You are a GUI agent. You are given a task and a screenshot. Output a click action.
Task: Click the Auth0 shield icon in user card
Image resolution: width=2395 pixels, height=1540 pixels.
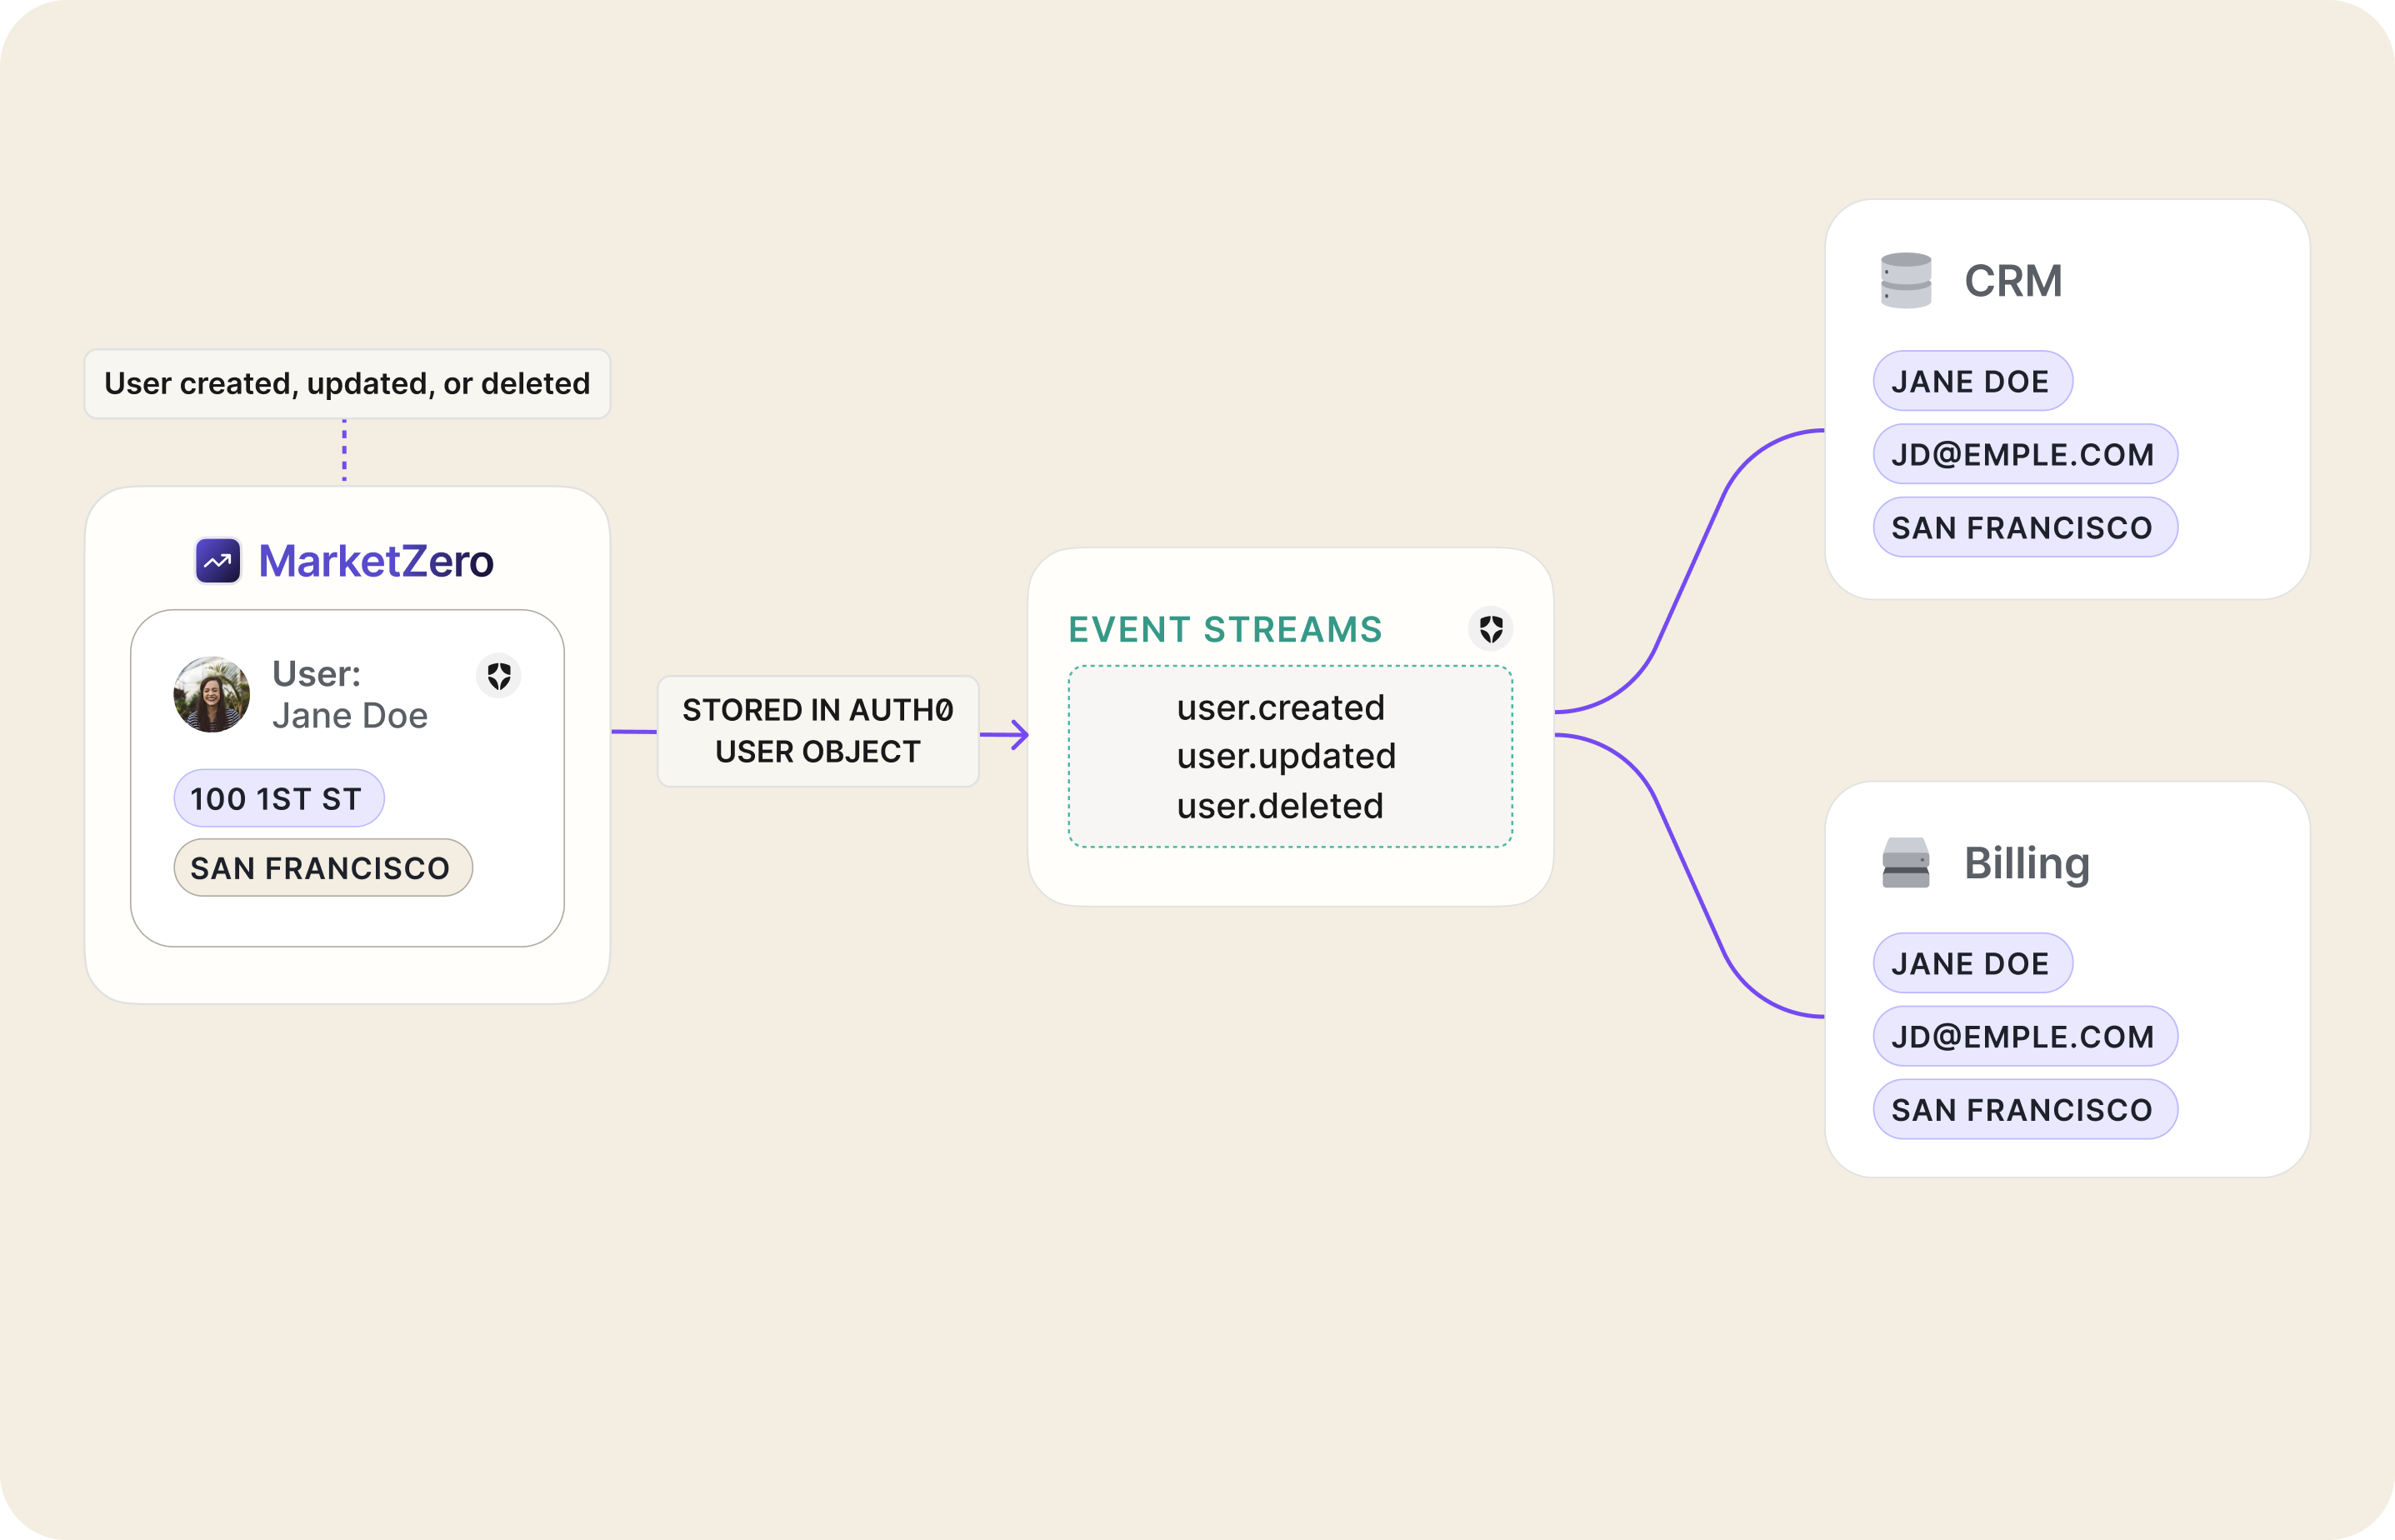coord(499,676)
